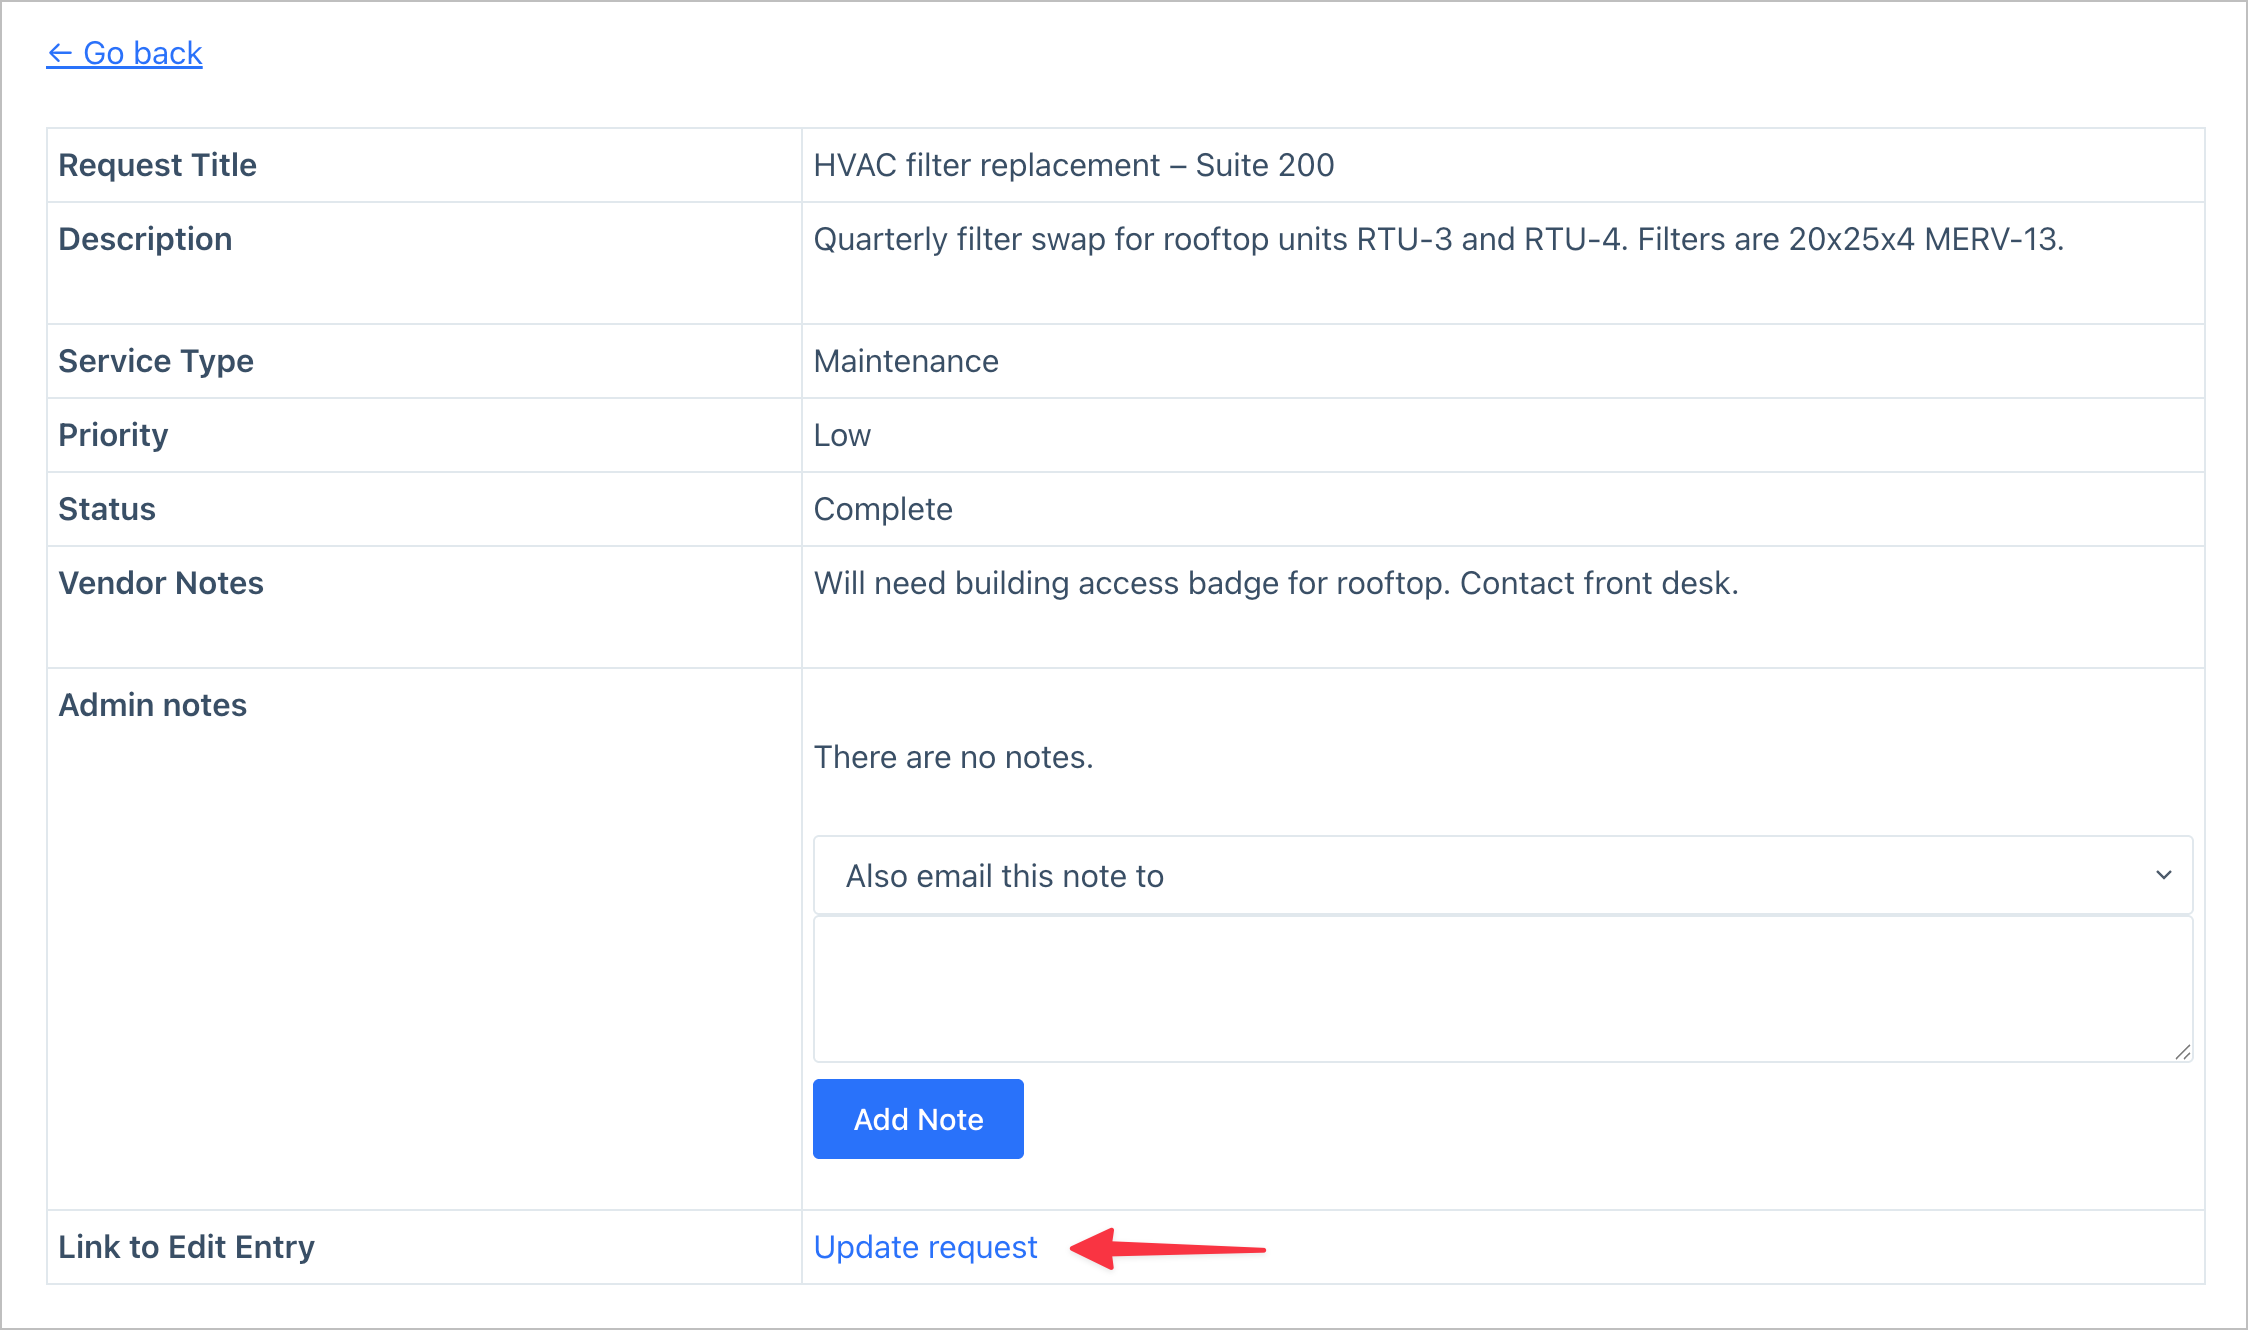
Task: Select the Description field label
Action: (145, 239)
